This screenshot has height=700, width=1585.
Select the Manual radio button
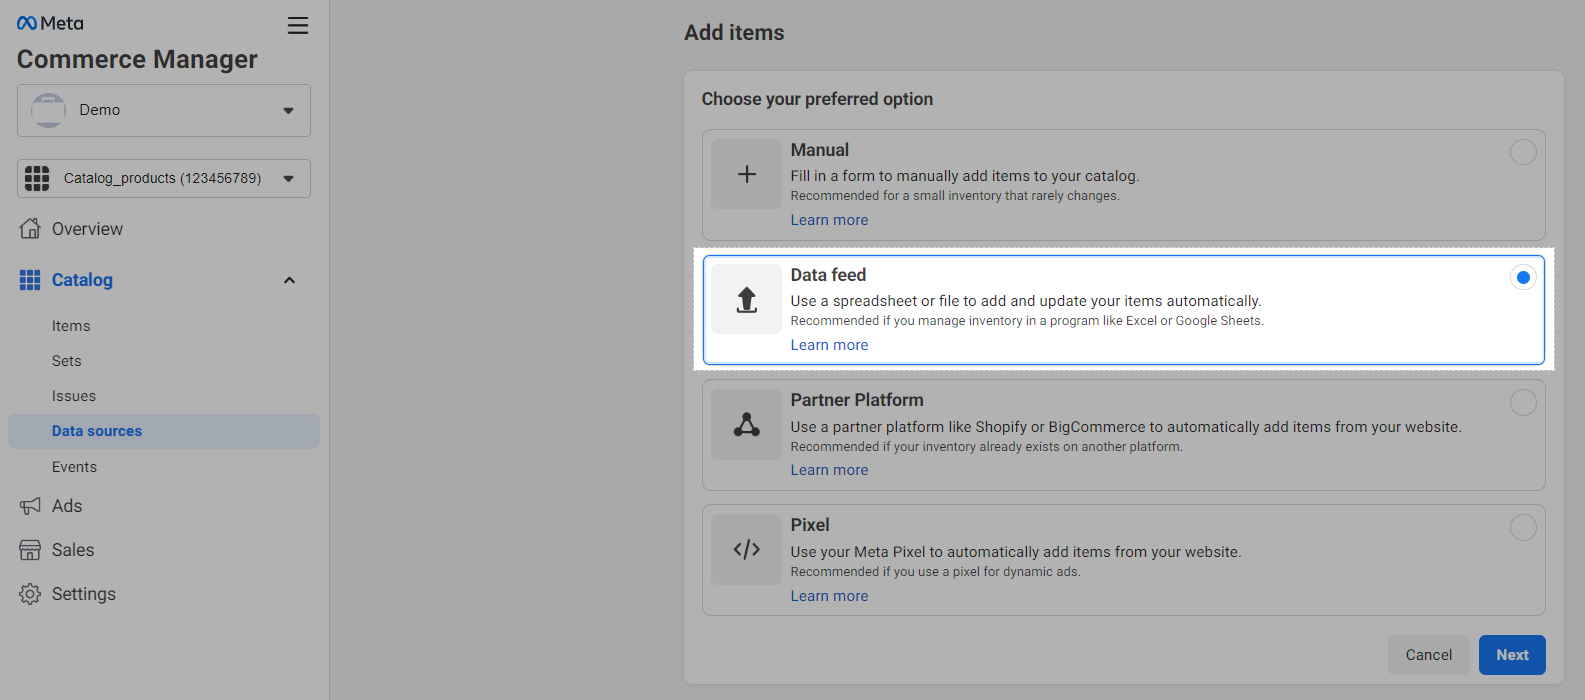point(1522,152)
